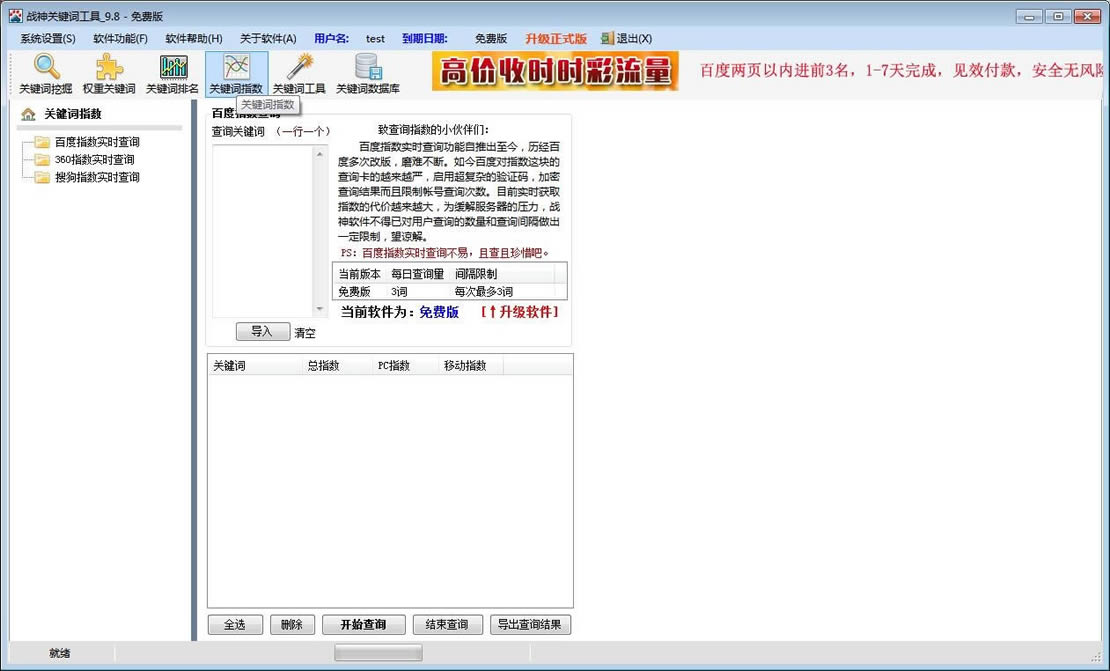Select the 关键词指数 index tool

(x=236, y=74)
